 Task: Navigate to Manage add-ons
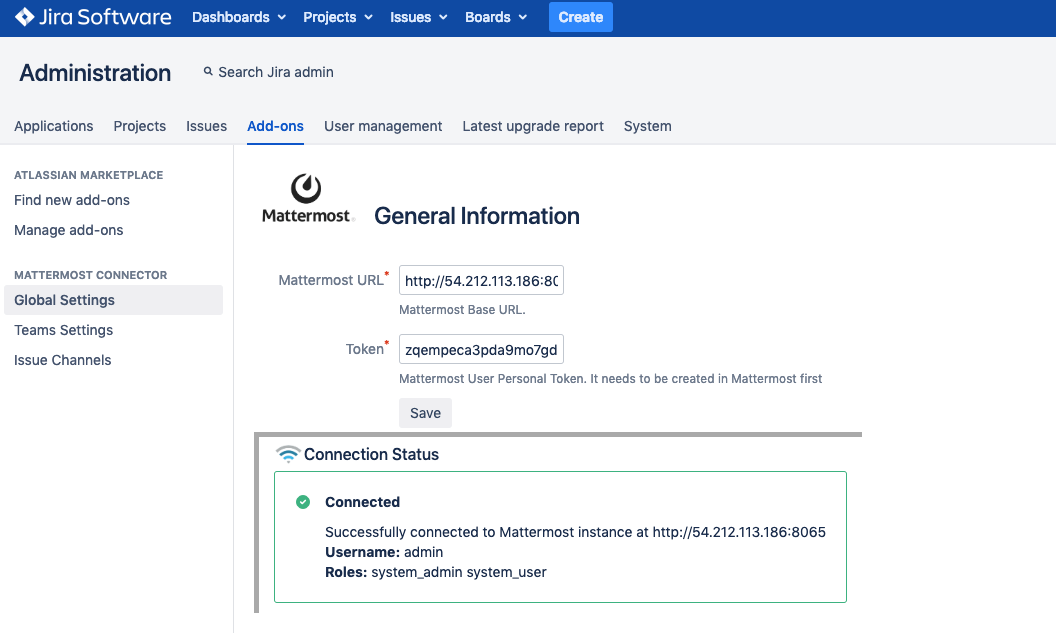pos(69,230)
